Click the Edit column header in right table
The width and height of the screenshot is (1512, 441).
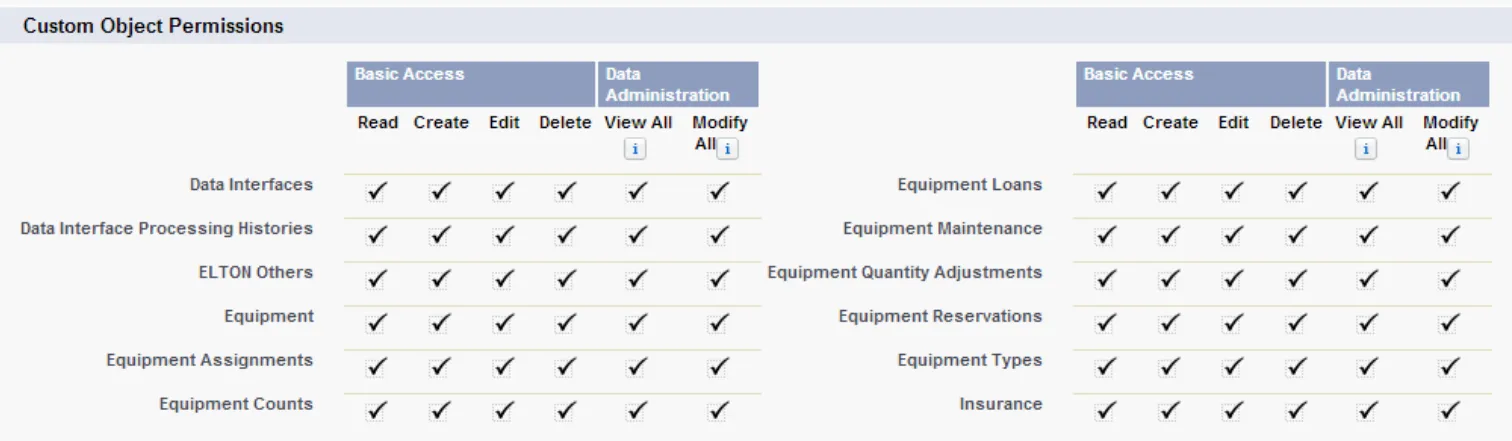coord(1233,123)
